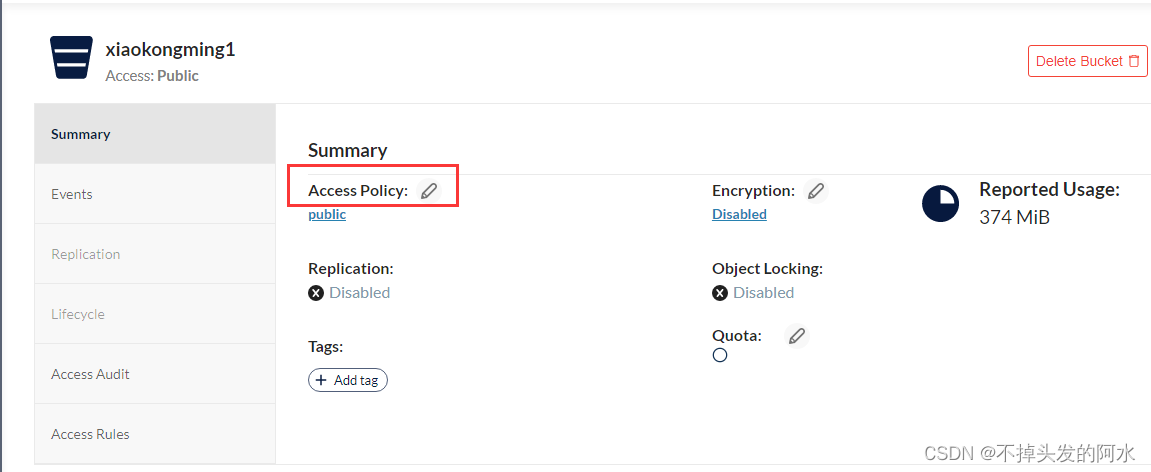Click the trash icon on Delete Bucket
Viewport: 1151px width, 472px height.
pos(1134,61)
